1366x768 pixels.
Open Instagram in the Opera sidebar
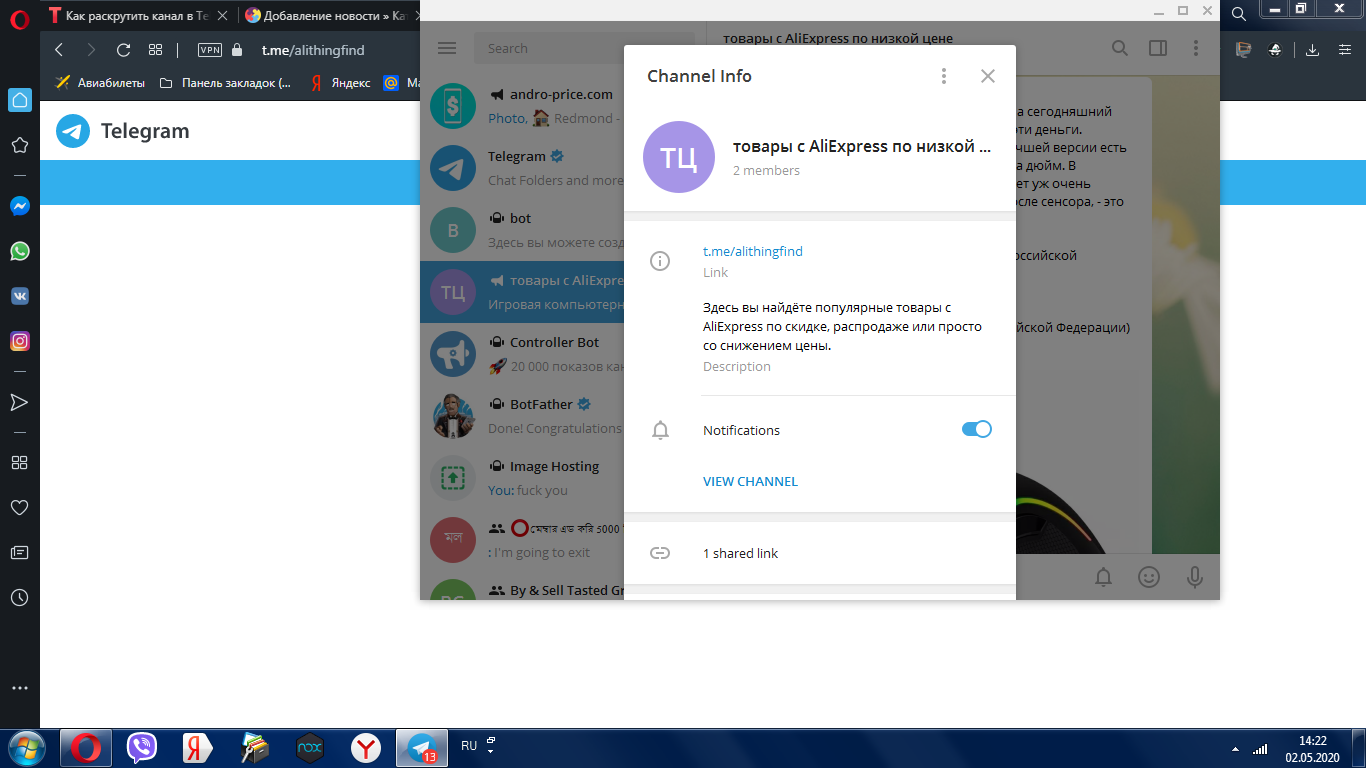pos(19,341)
